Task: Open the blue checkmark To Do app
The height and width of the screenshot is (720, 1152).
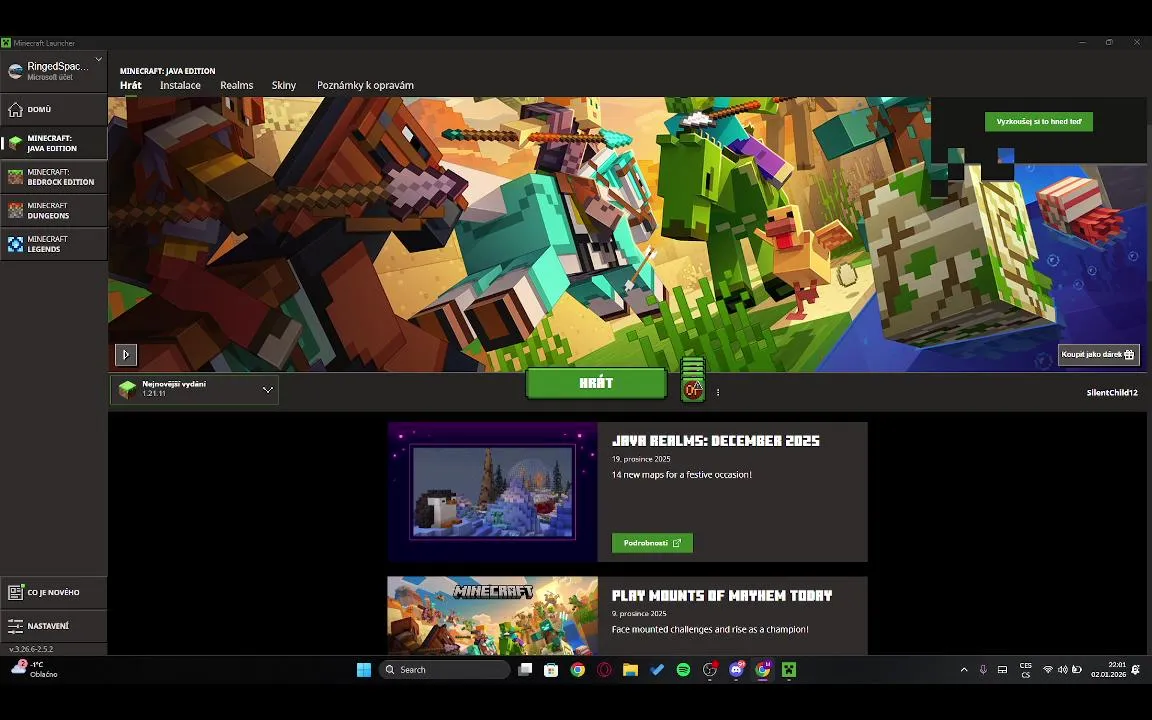Action: [657, 670]
